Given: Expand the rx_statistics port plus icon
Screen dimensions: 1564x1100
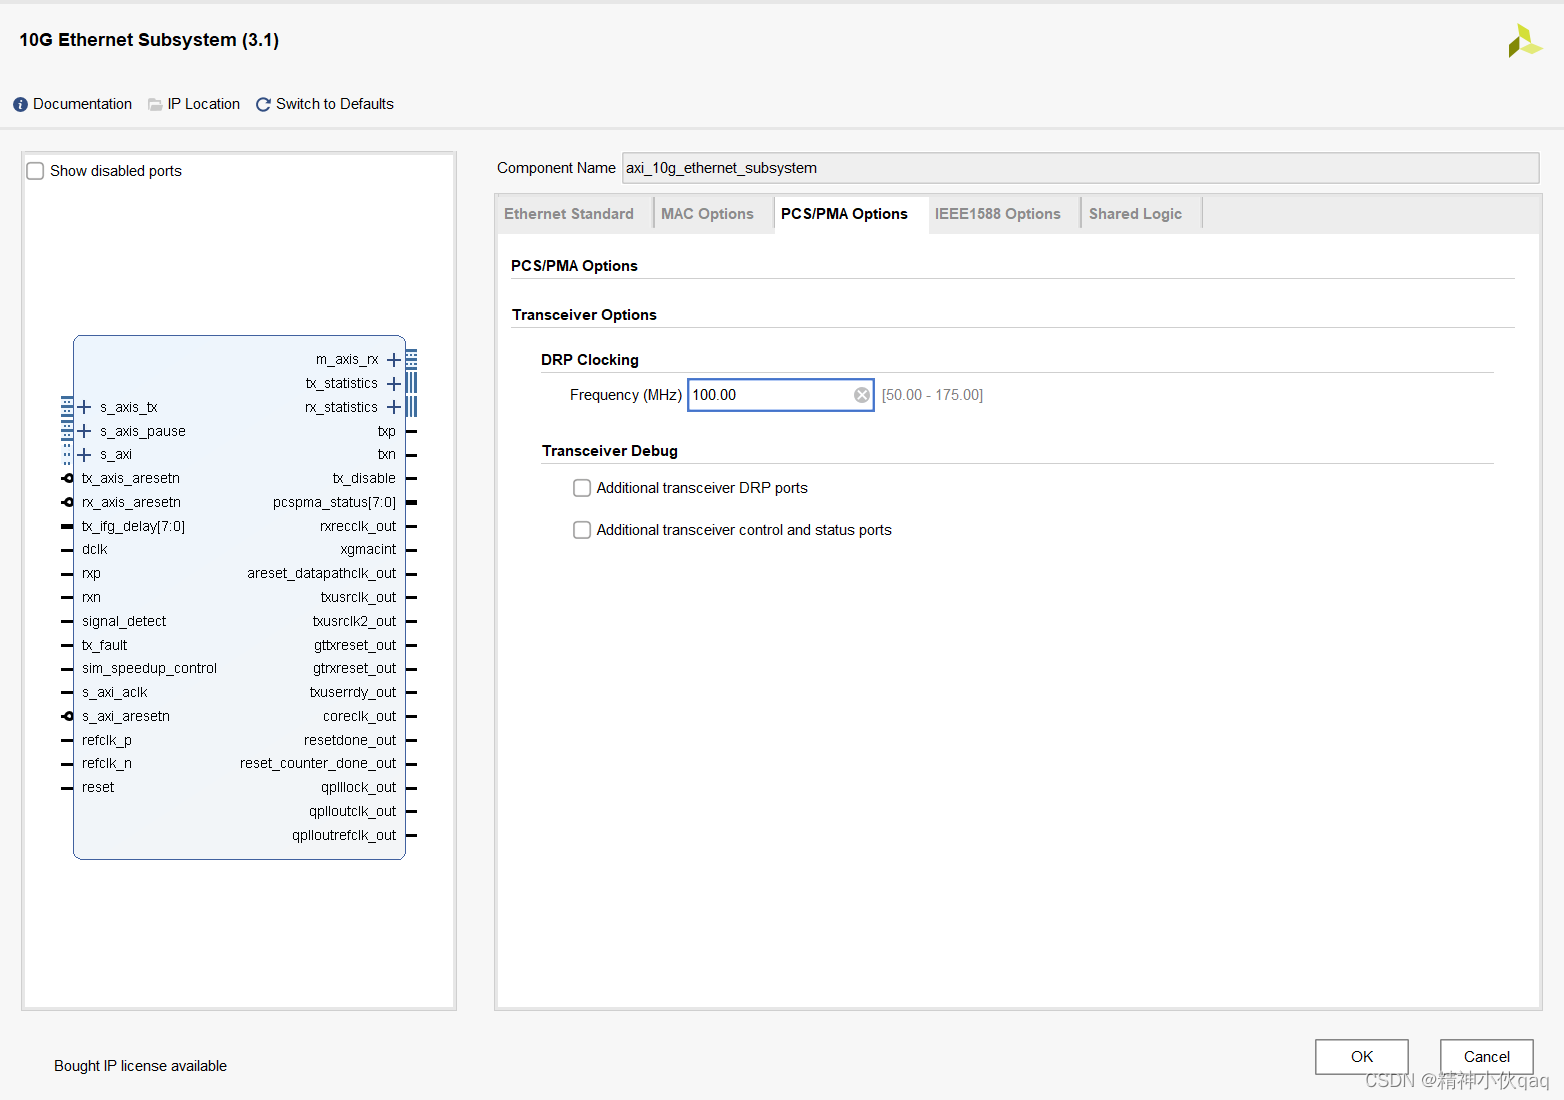Looking at the screenshot, I should point(394,407).
